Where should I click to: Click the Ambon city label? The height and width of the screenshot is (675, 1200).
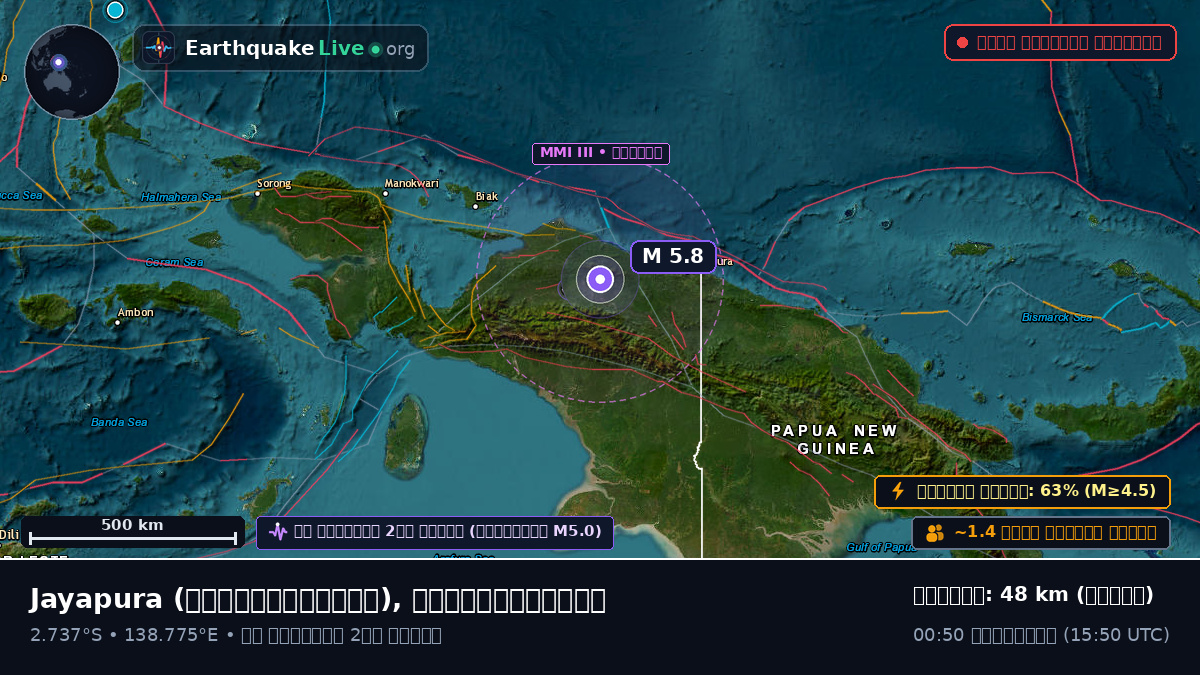click(136, 313)
